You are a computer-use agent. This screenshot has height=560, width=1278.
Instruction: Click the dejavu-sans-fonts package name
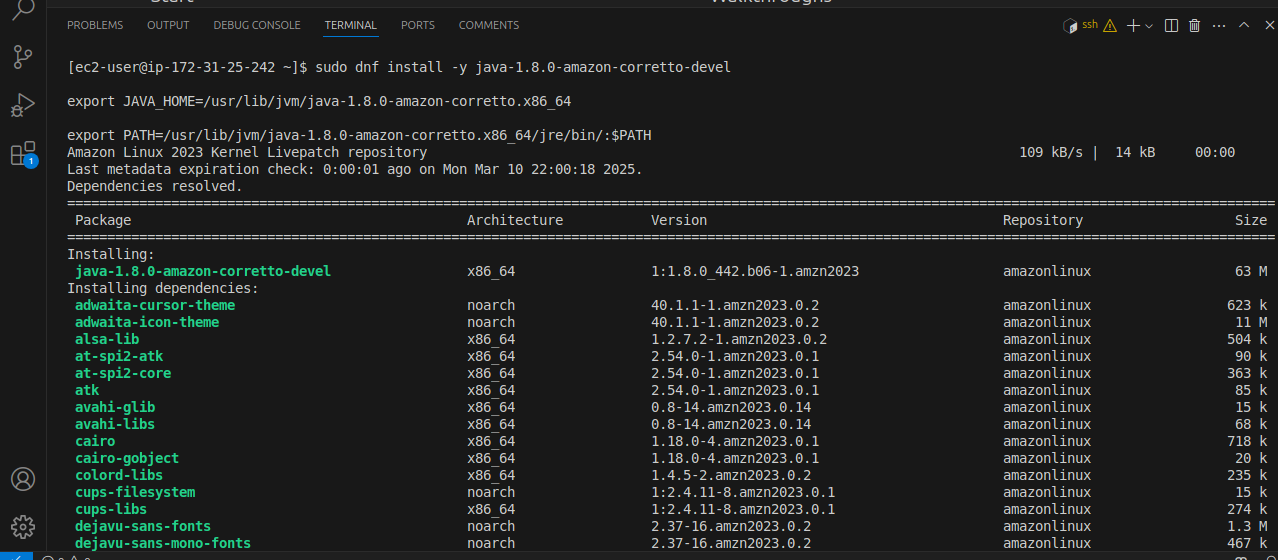pos(143,527)
